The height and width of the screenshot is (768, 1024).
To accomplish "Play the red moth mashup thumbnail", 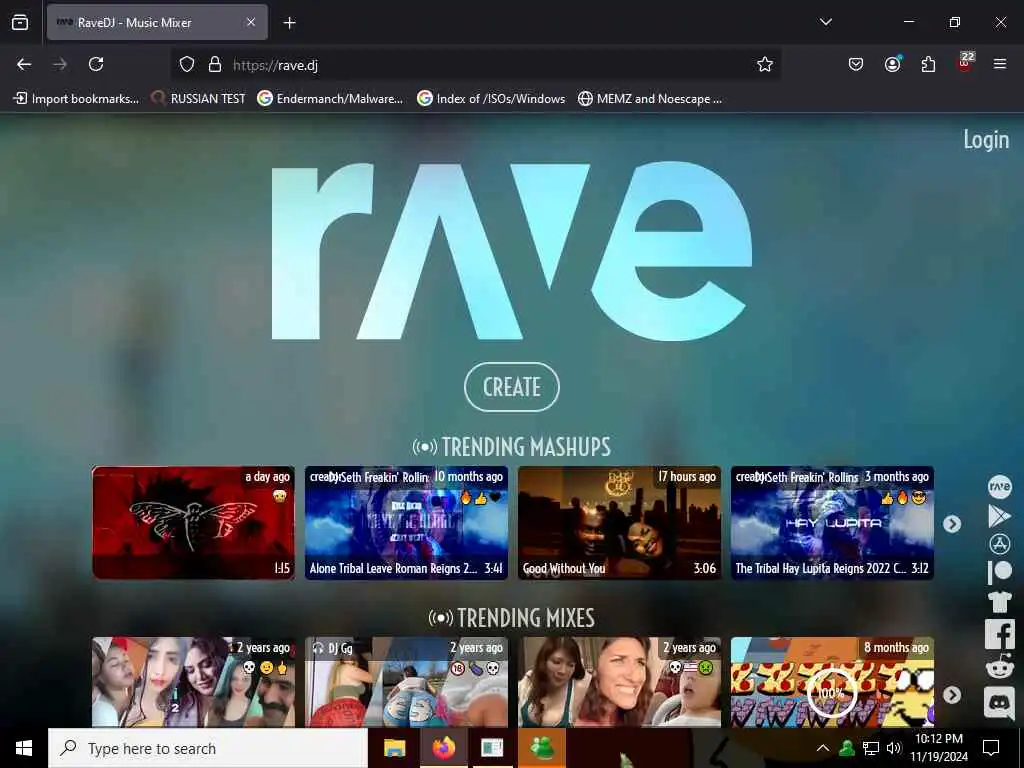I will coord(193,522).
